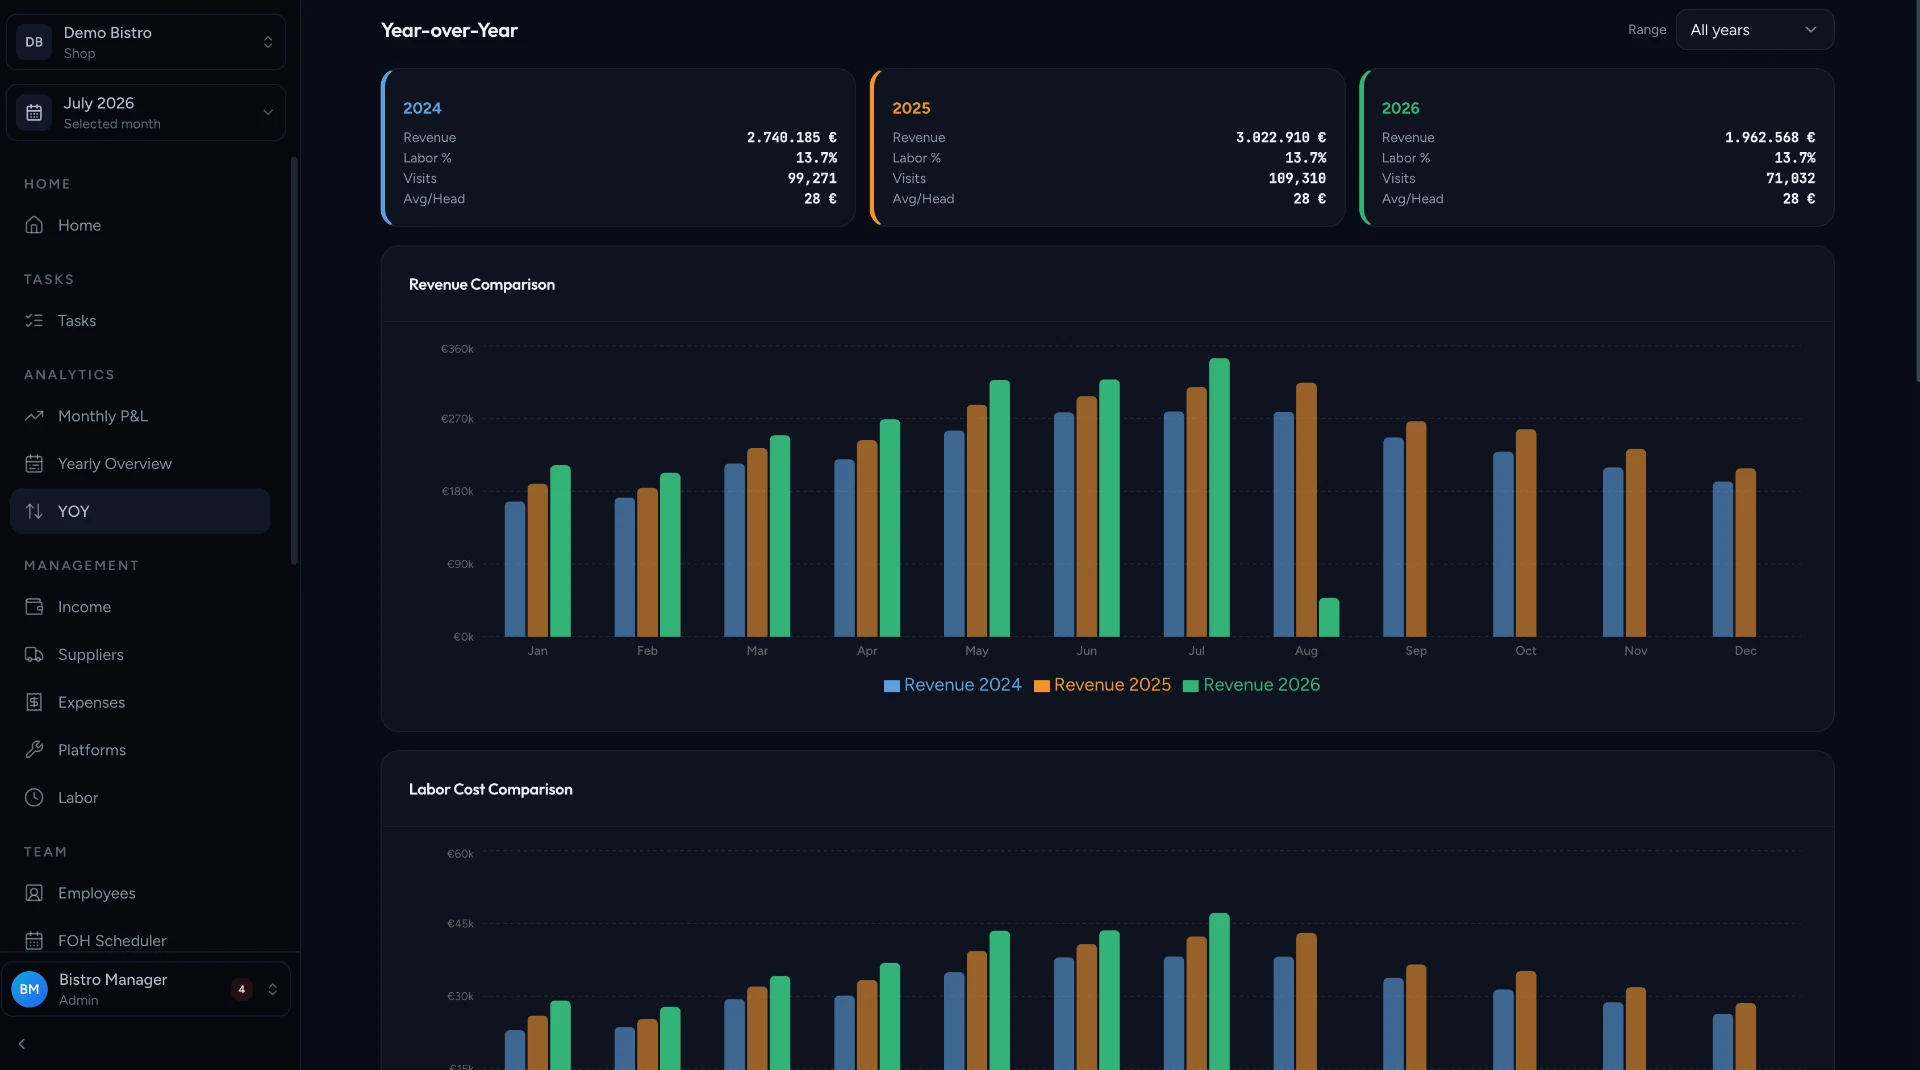The image size is (1920, 1070).
Task: Click the Year-over-Year page heading
Action: [x=449, y=30]
